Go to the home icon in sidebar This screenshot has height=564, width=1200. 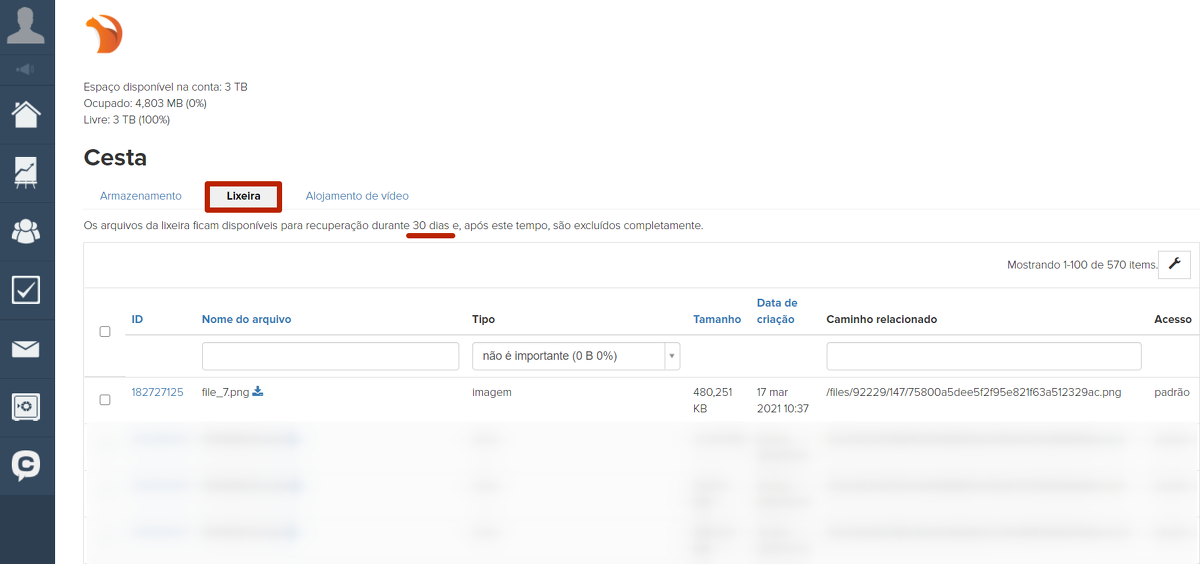tap(27, 114)
